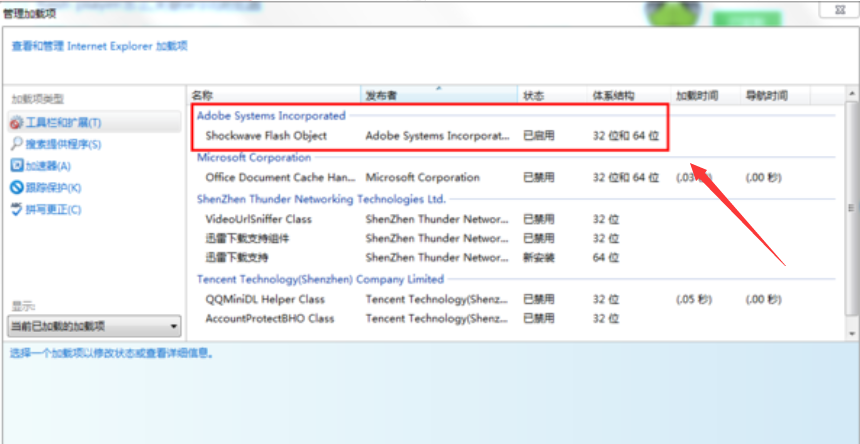Click the 已启用 status of Shockwave Flash
This screenshot has height=444, width=860.
click(x=539, y=135)
